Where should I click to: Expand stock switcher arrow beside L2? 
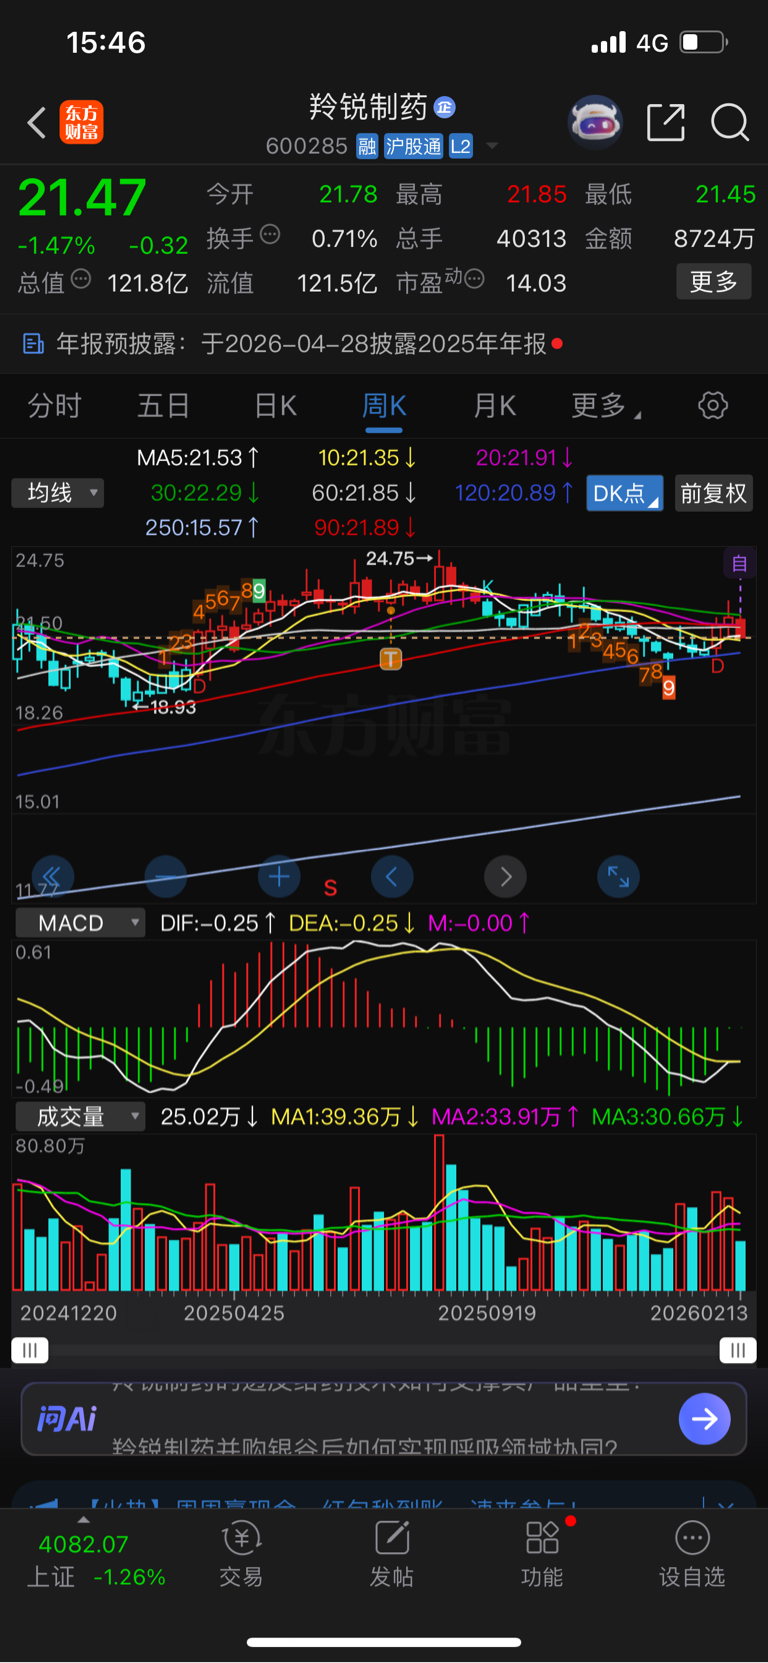point(492,147)
